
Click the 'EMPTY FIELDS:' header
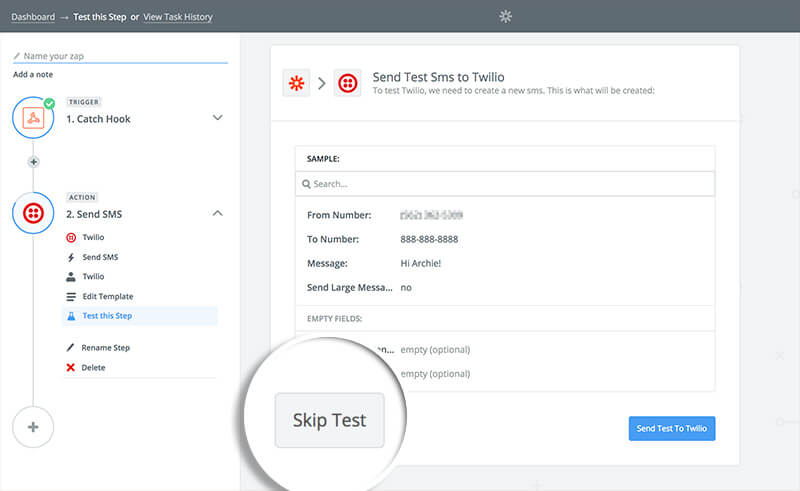(x=335, y=318)
